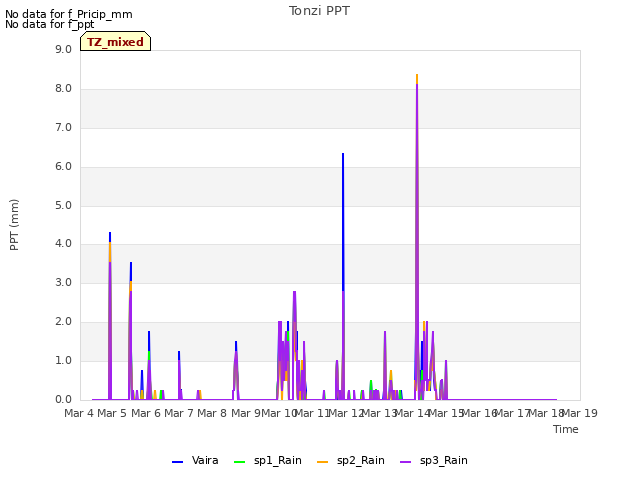Toggle sp3_Rain series in the legend
This screenshot has width=640, height=480.
tap(433, 460)
